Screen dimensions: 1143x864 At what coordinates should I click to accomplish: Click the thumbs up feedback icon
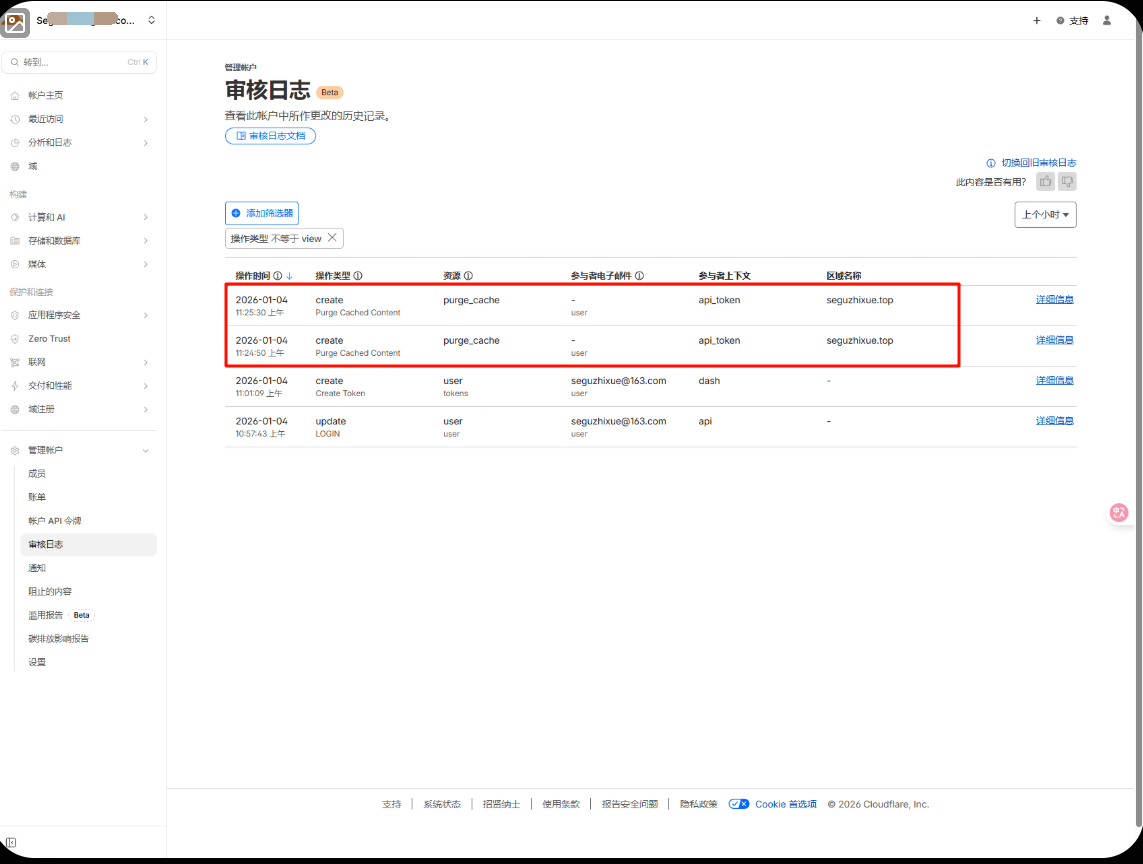point(1046,181)
